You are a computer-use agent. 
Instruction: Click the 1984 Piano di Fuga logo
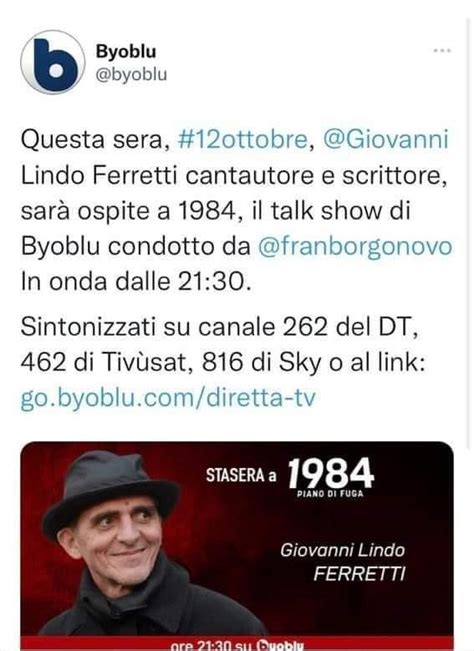pyautogui.click(x=331, y=477)
